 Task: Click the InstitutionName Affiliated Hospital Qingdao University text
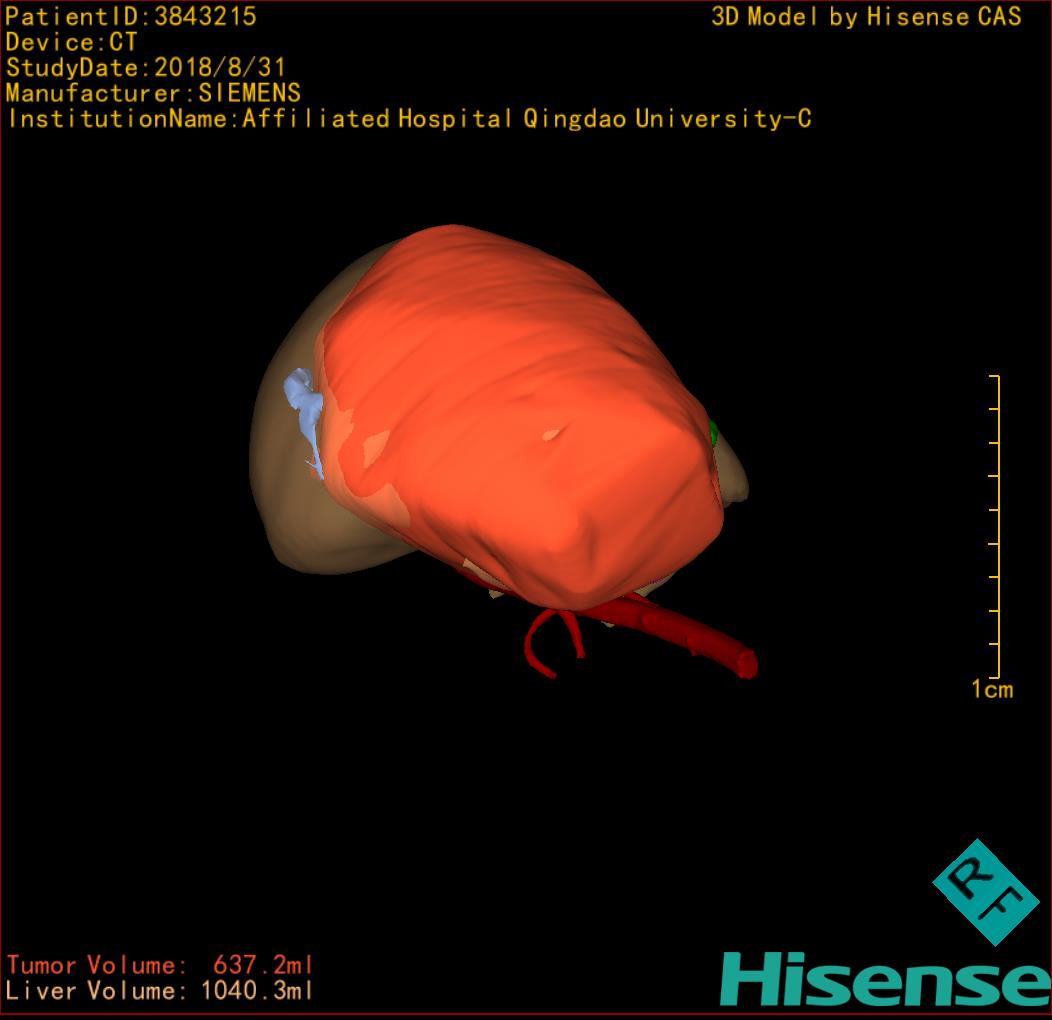pyautogui.click(x=409, y=119)
